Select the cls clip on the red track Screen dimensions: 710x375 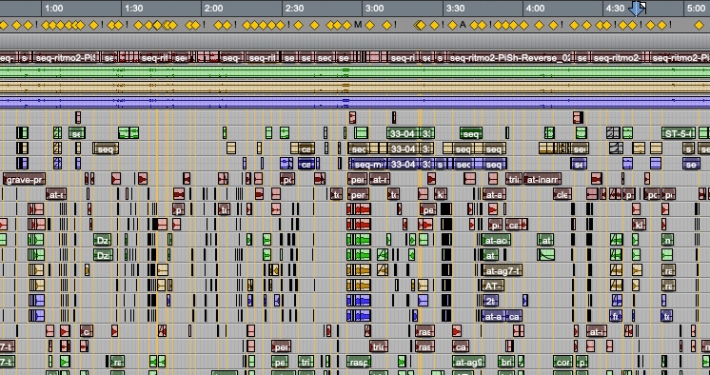562,194
